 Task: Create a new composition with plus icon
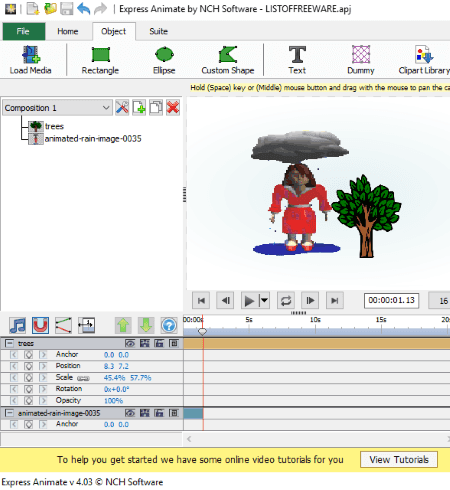tap(139, 107)
